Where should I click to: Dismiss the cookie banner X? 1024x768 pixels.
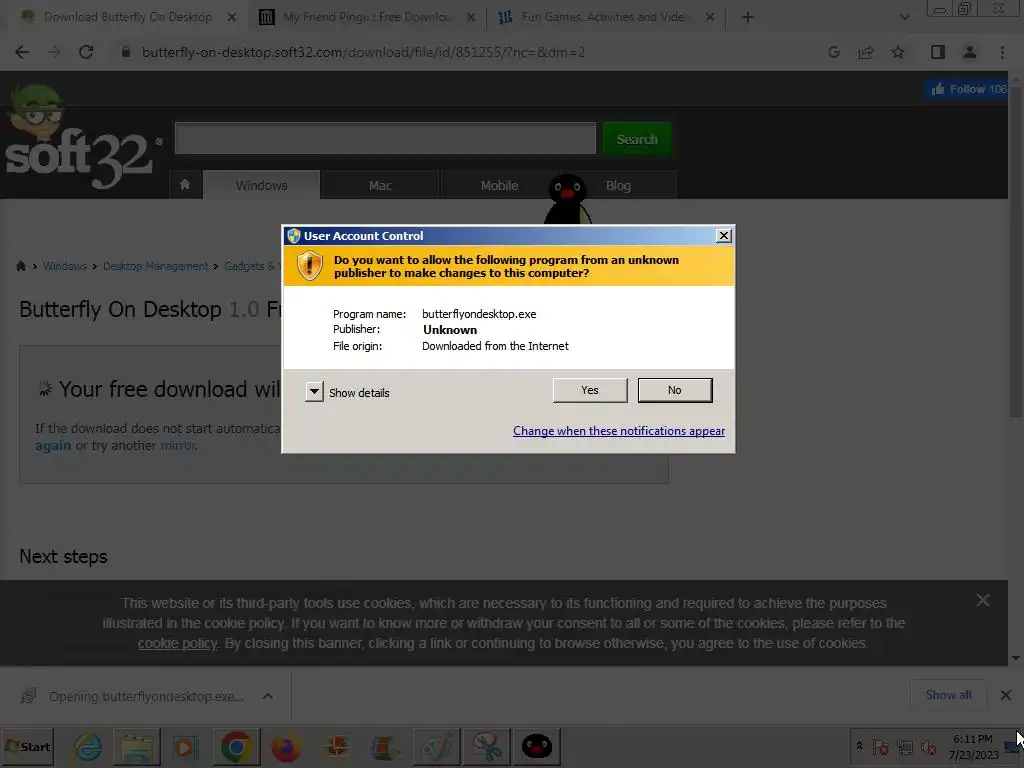pyautogui.click(x=982, y=600)
